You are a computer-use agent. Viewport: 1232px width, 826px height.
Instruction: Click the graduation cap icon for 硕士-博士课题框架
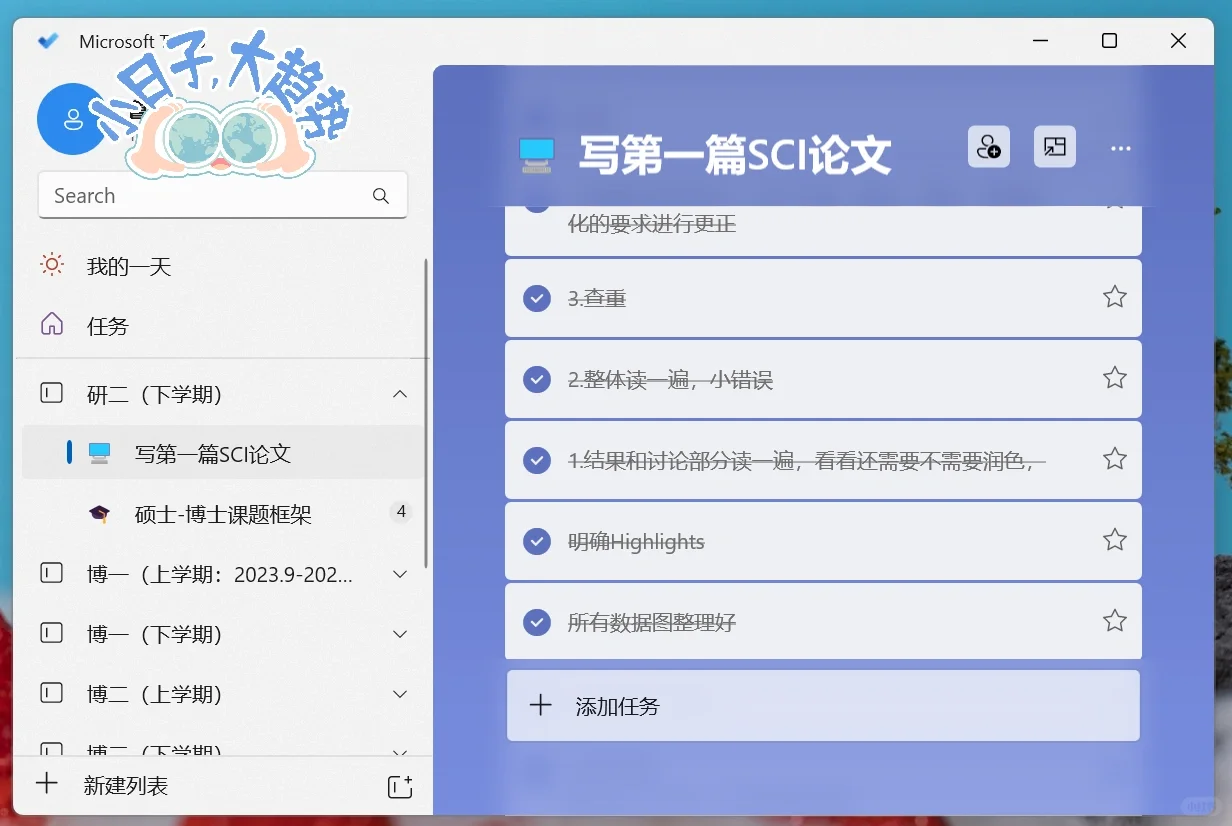(98, 514)
